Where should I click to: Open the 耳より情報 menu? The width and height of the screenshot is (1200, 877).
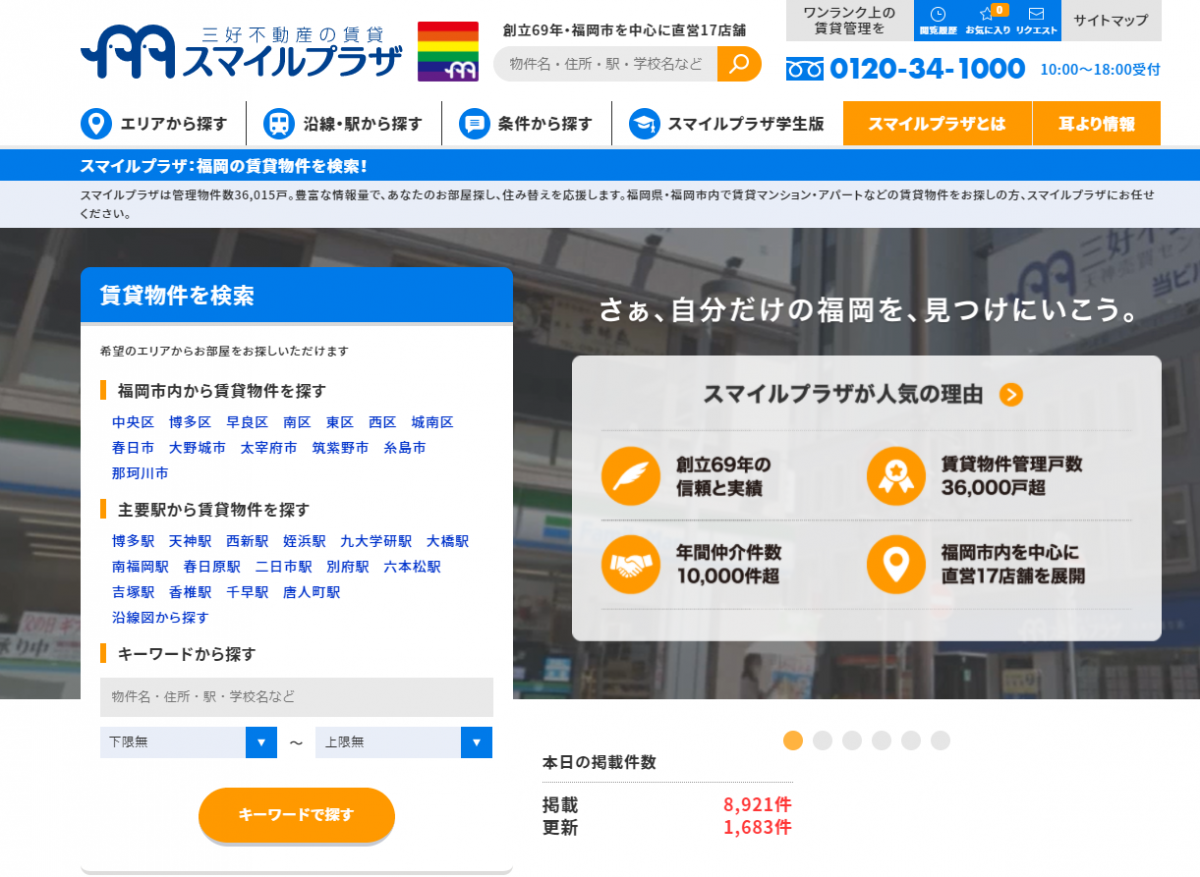click(1097, 124)
